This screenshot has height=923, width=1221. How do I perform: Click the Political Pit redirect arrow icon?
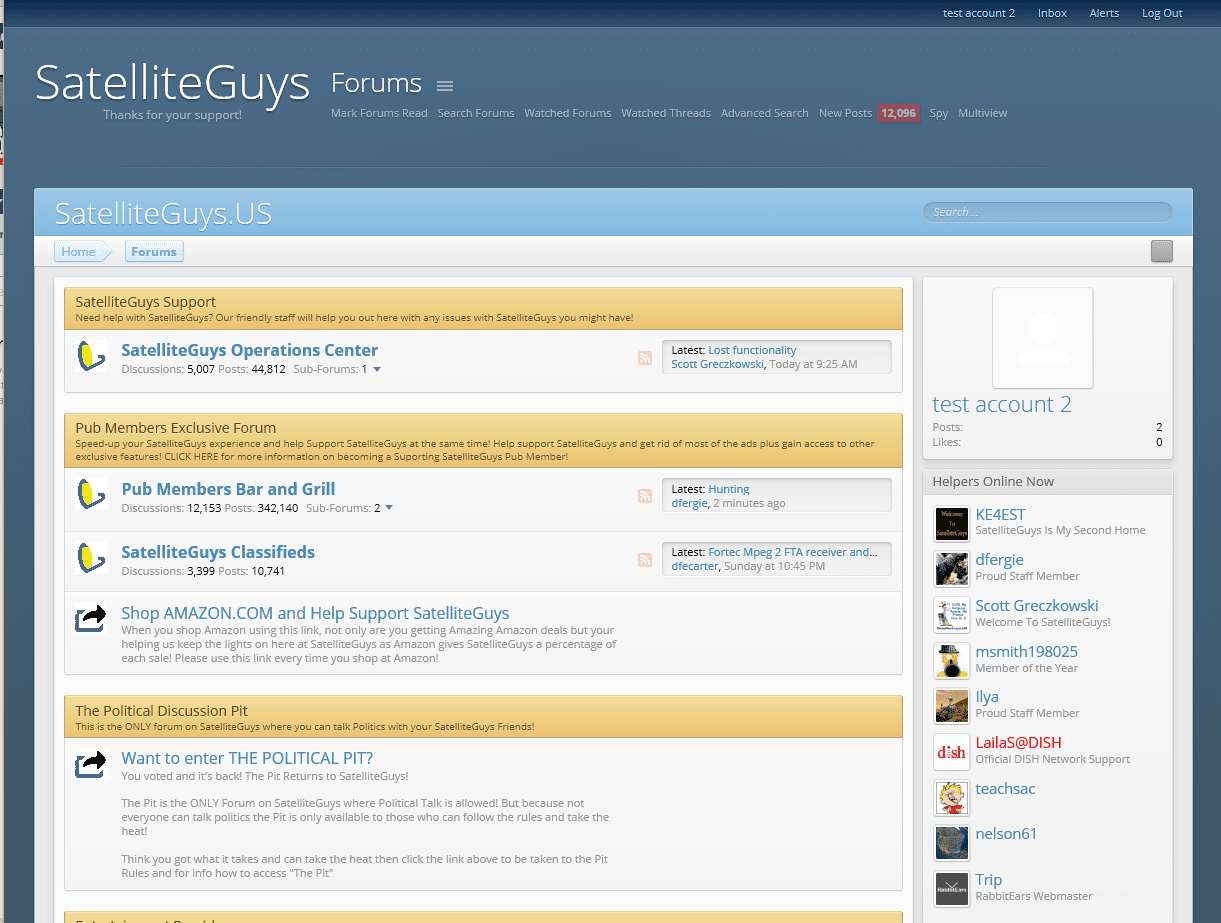coord(91,765)
